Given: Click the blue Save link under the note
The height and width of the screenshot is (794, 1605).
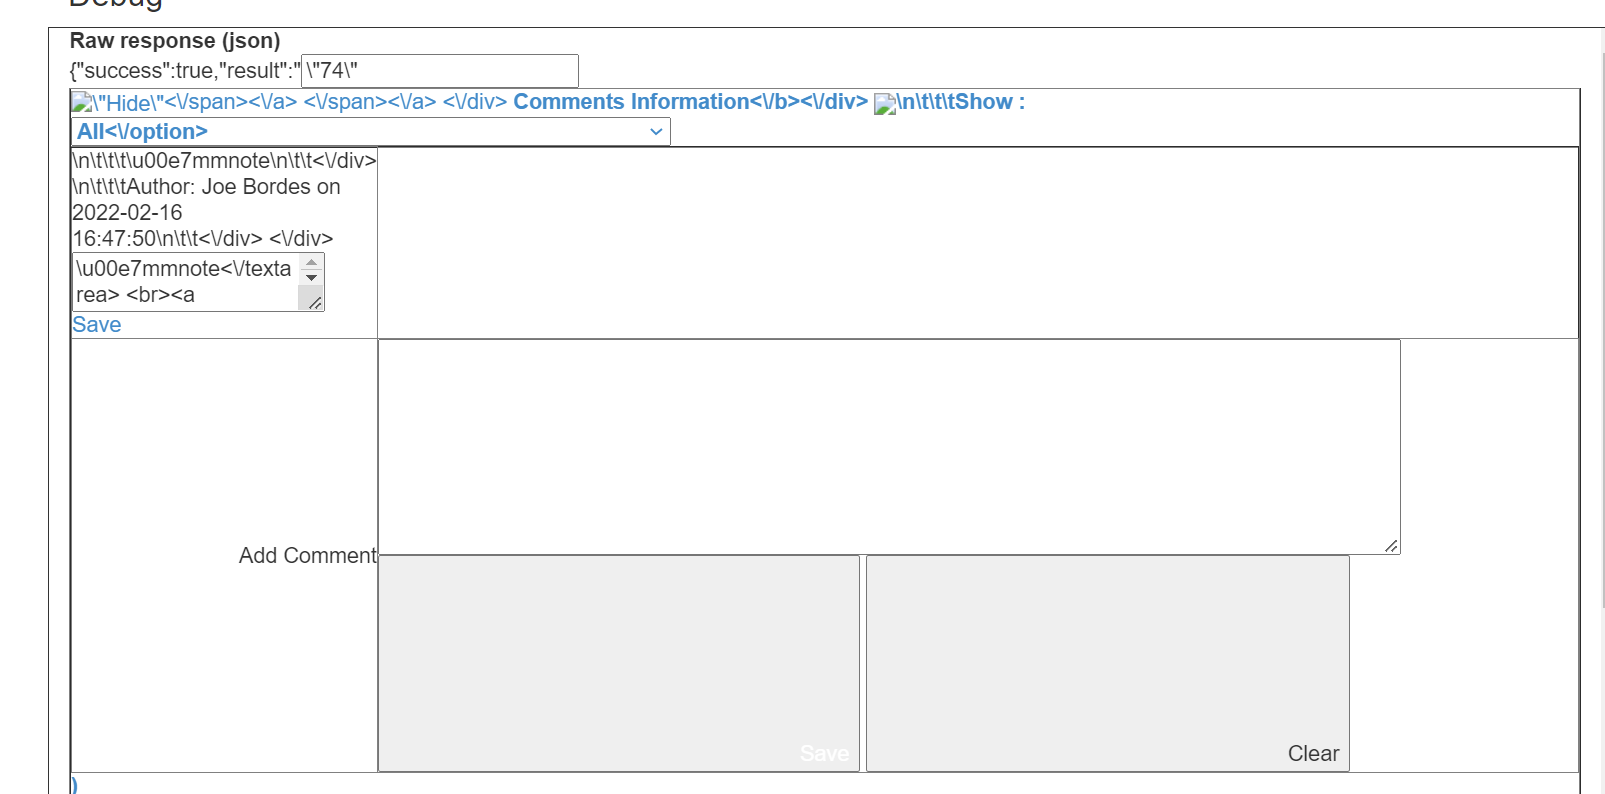Looking at the screenshot, I should pos(97,325).
